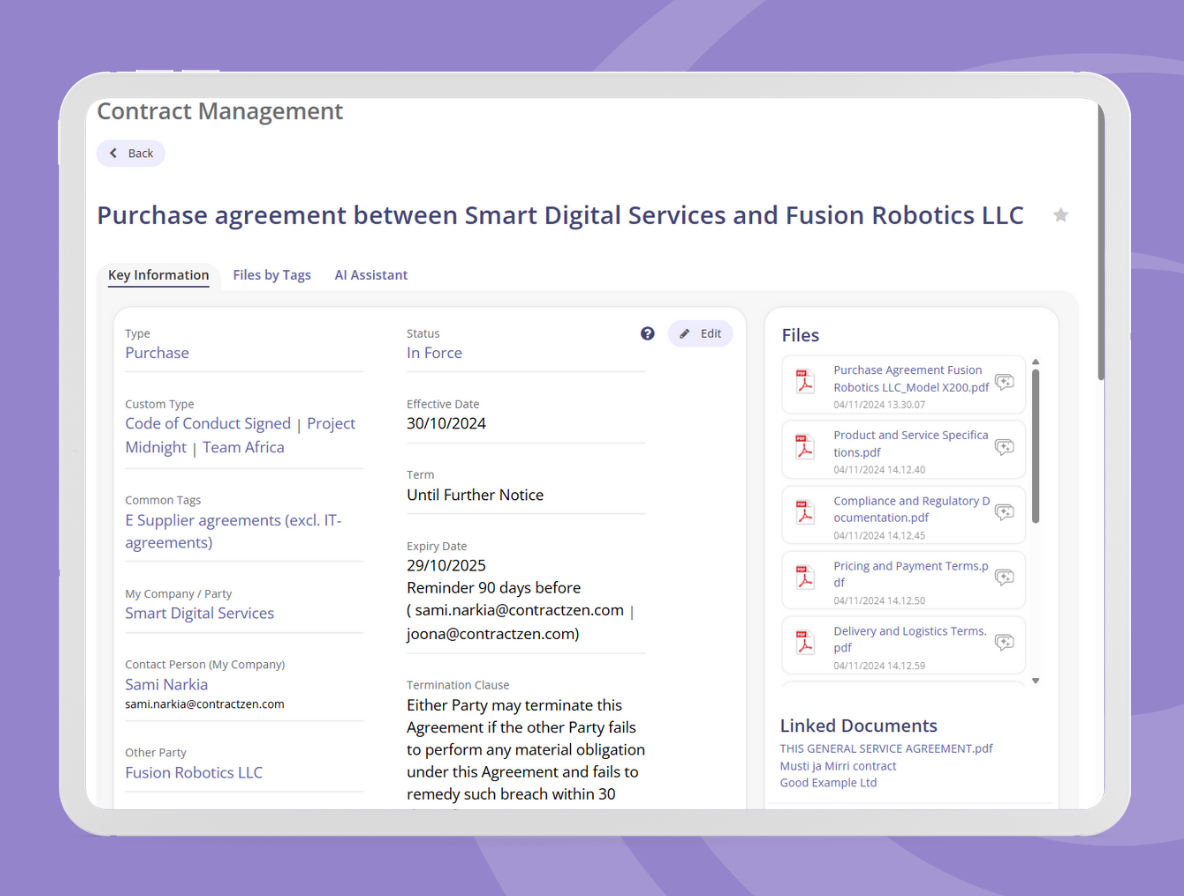Click the help question mark icon
Image resolution: width=1184 pixels, height=896 pixels.
[648, 334]
